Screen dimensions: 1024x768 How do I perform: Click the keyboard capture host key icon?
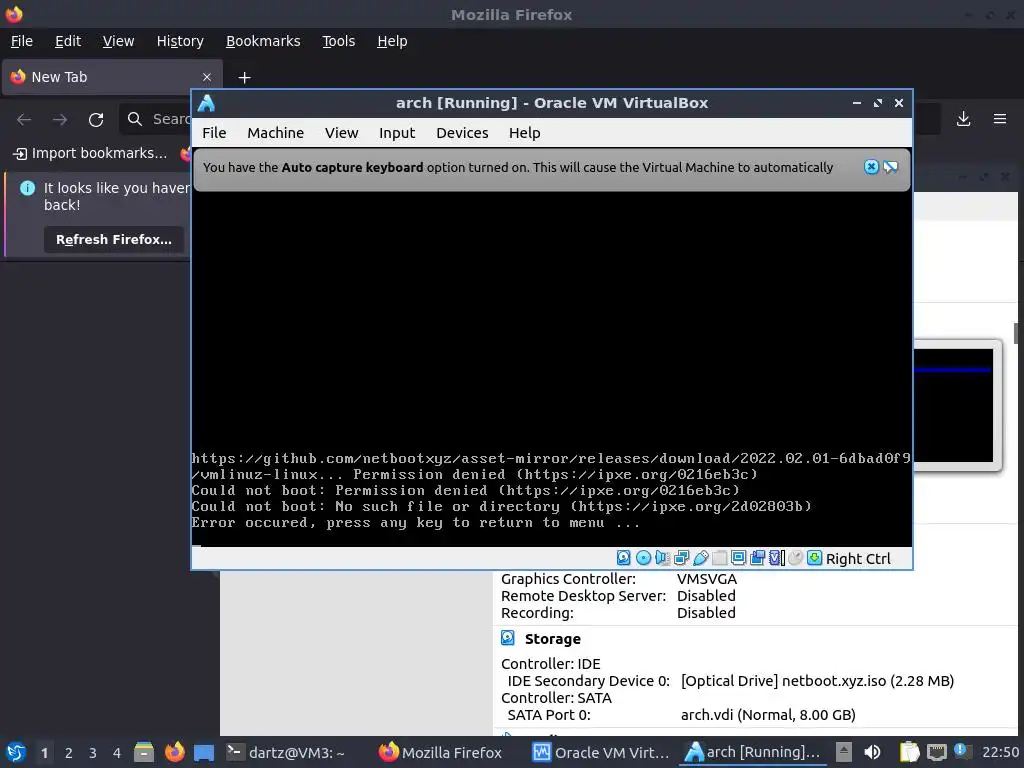tap(814, 558)
